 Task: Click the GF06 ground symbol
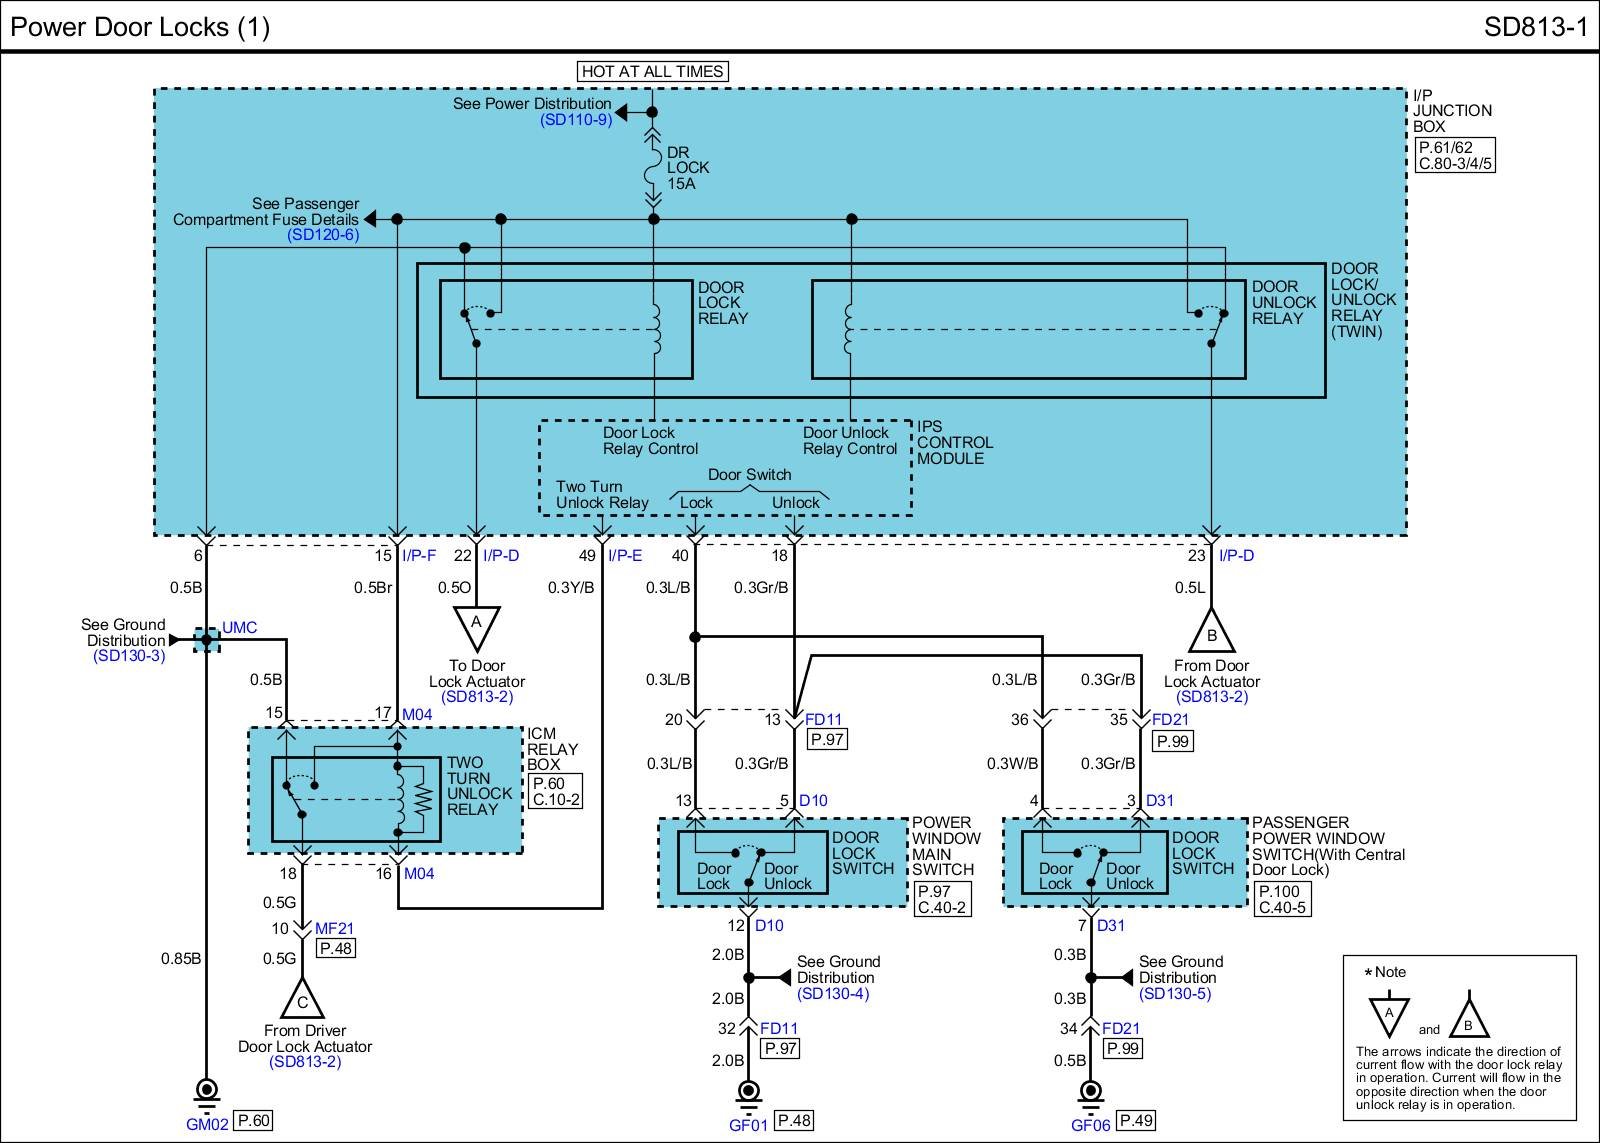tap(1091, 1091)
